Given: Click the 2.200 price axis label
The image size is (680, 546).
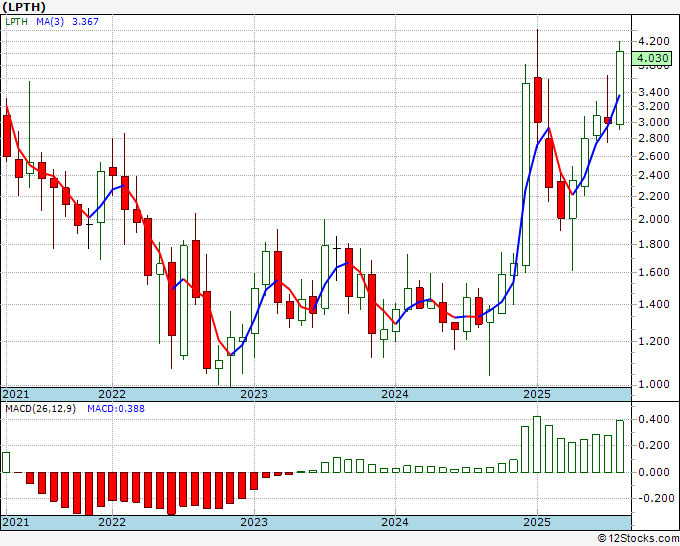Looking at the screenshot, I should click(653, 196).
